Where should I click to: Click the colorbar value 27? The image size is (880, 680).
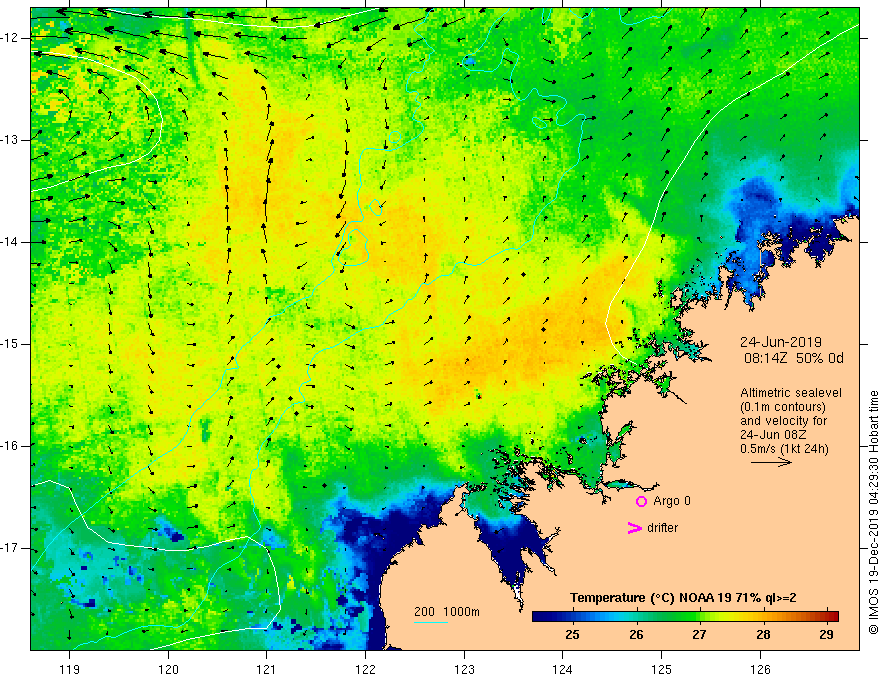tap(699, 635)
